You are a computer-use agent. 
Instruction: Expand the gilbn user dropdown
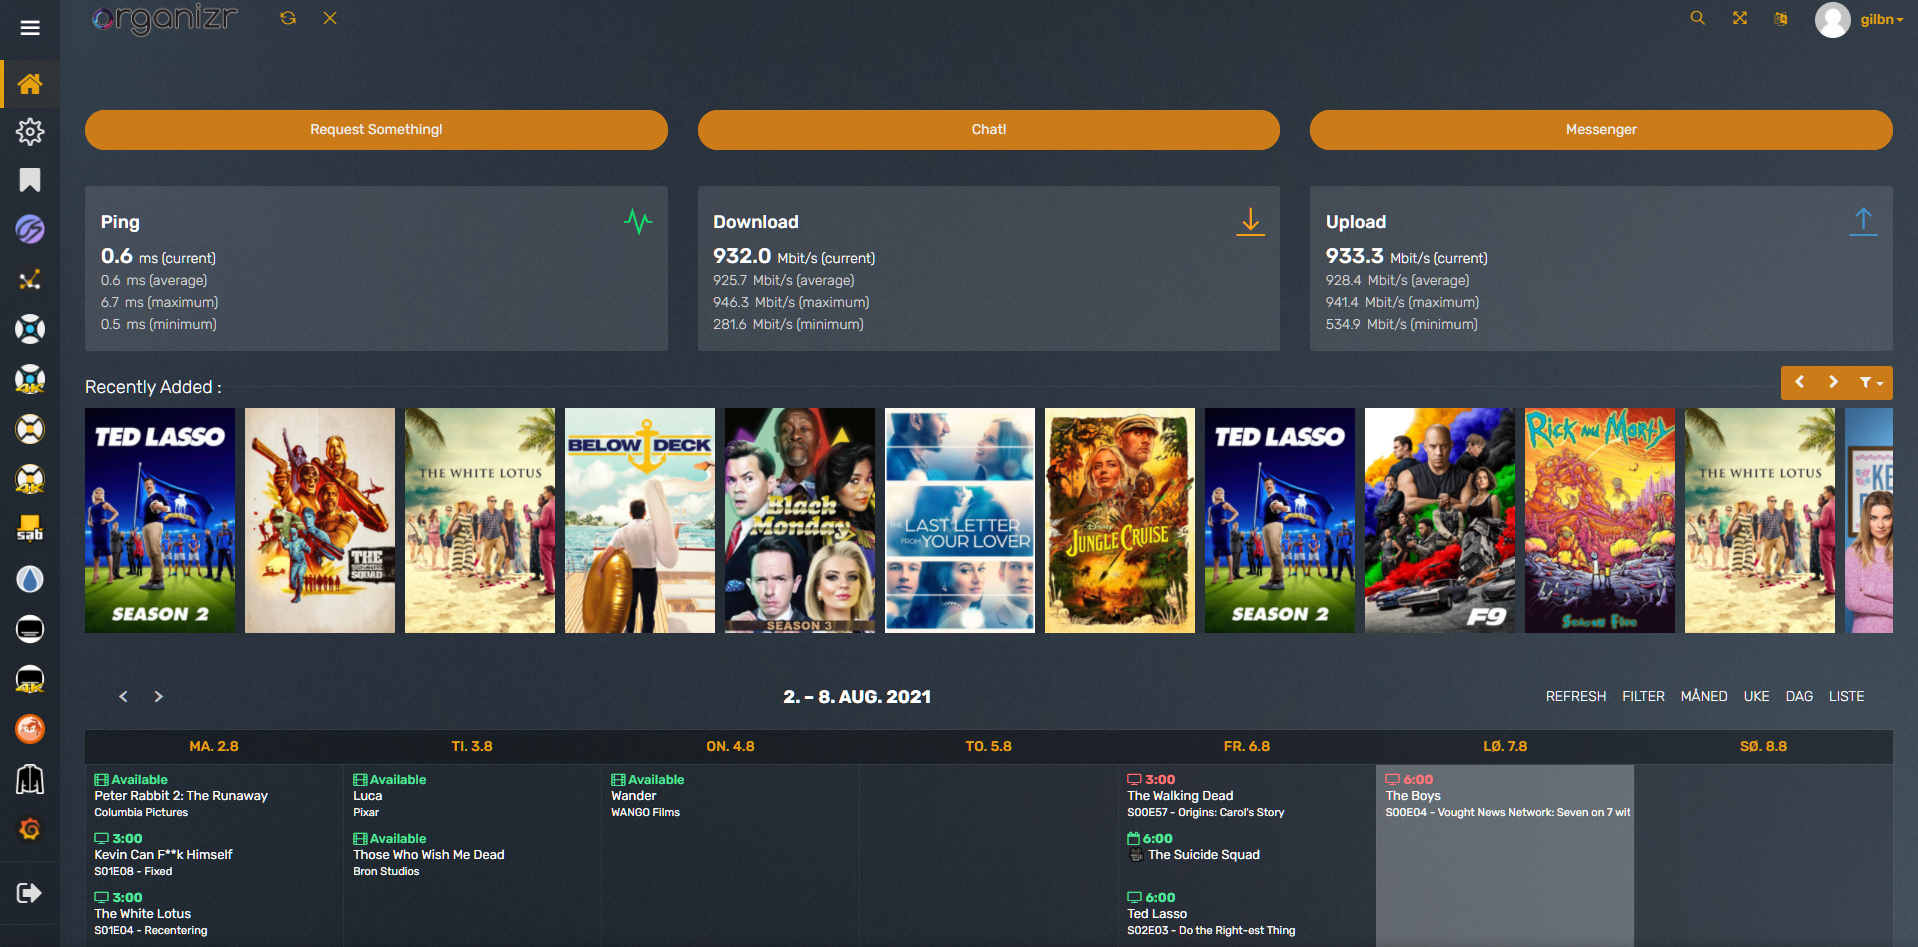click(1881, 19)
